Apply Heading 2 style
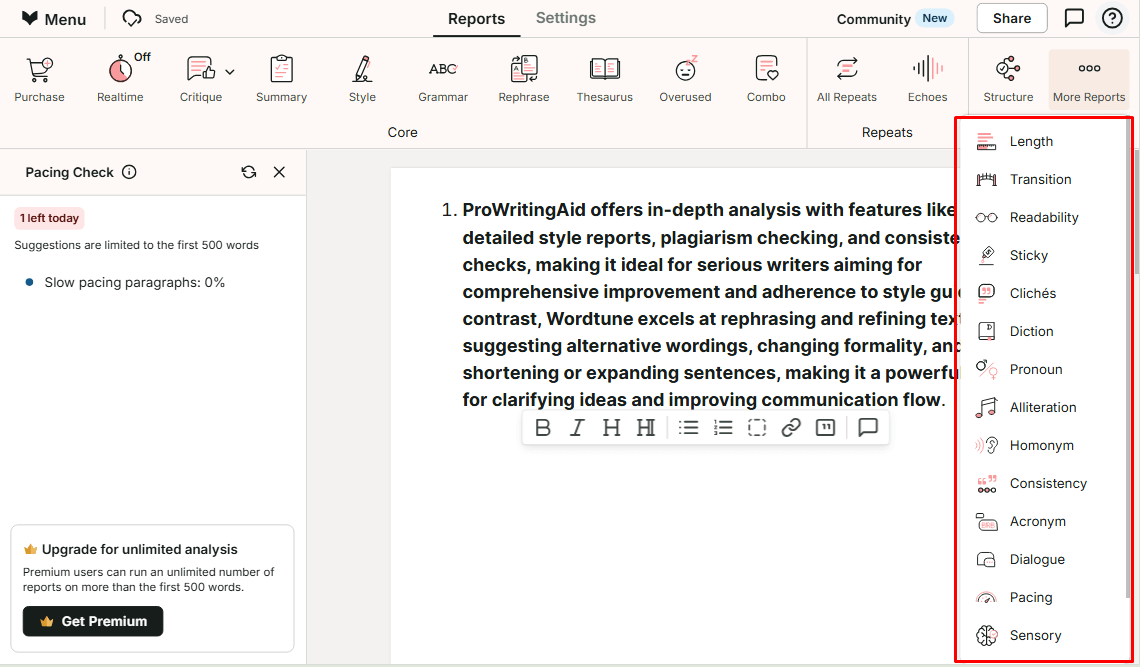Screen dimensions: 1140x667 pyautogui.click(x=646, y=428)
